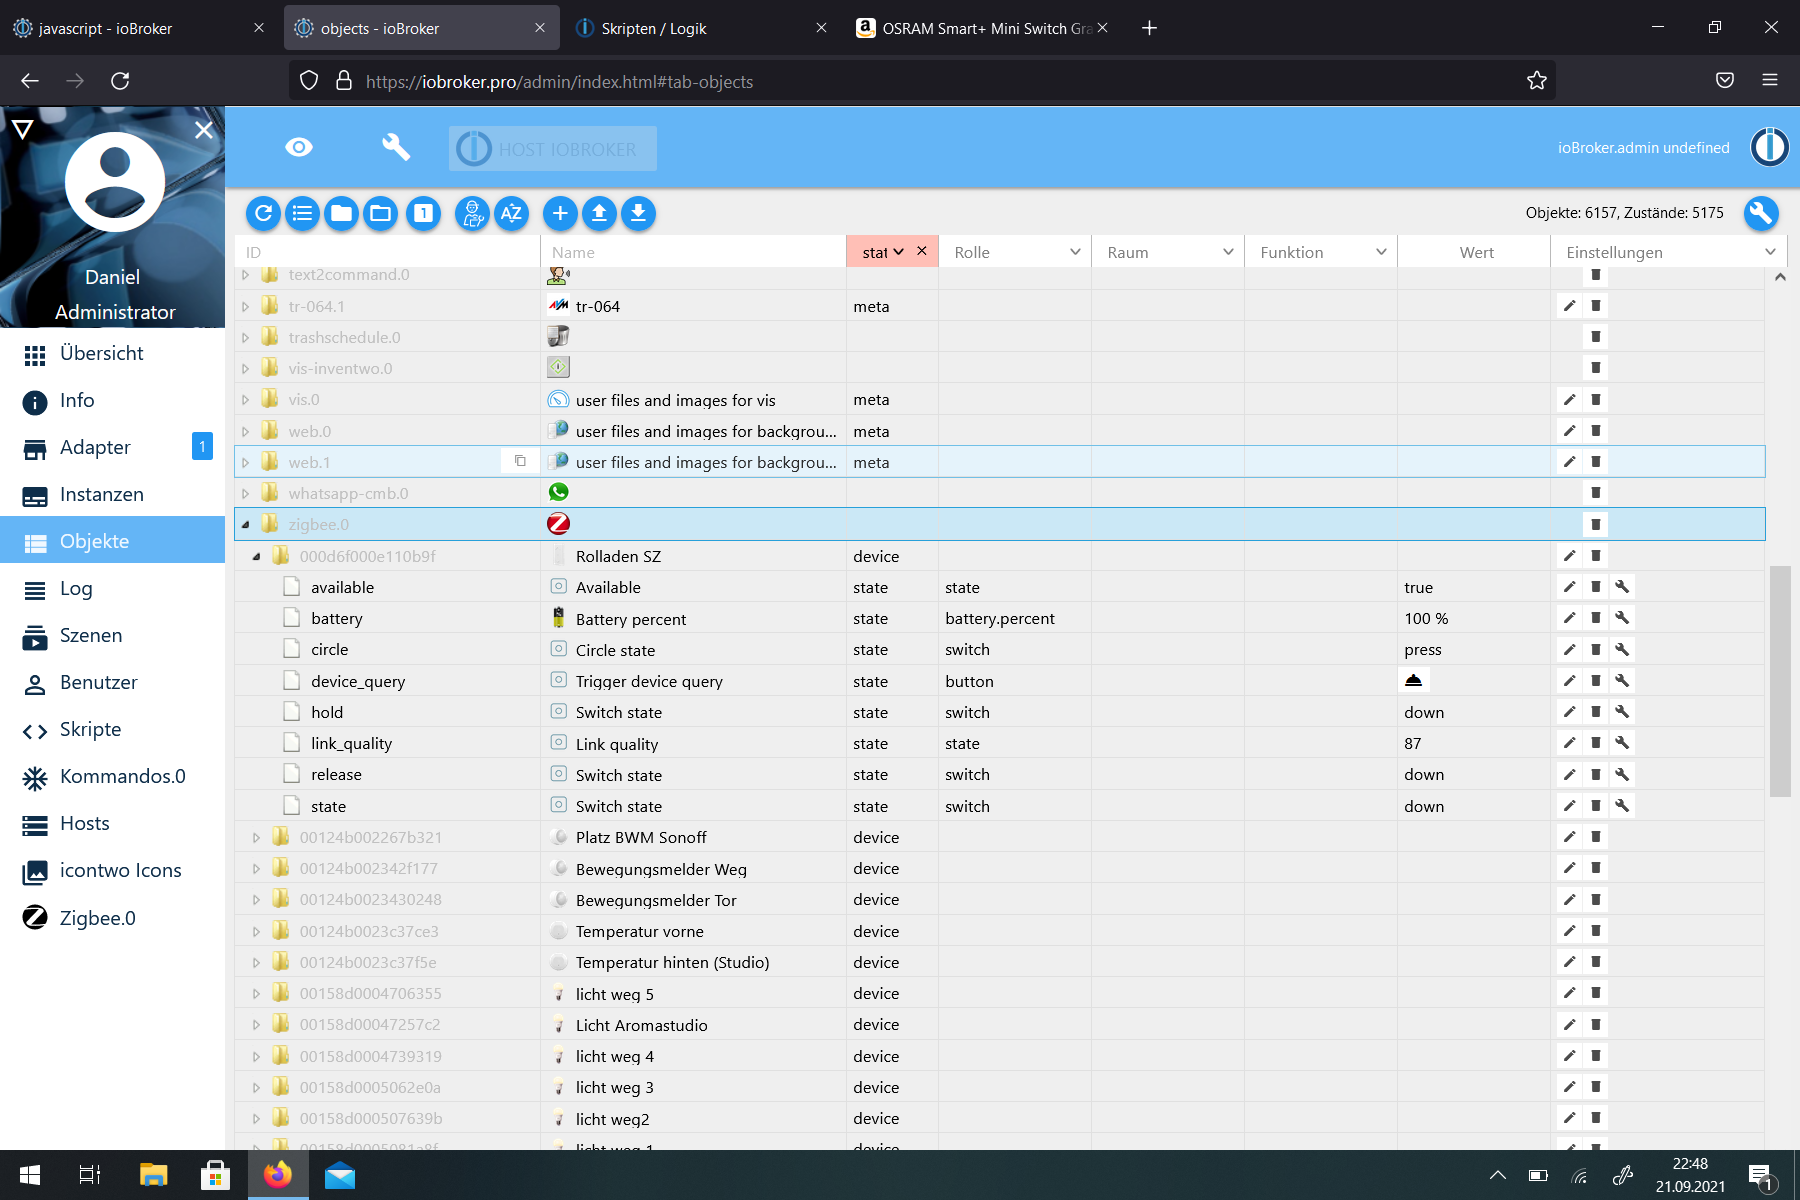Go to Benutzer in sidebar

coord(112,682)
